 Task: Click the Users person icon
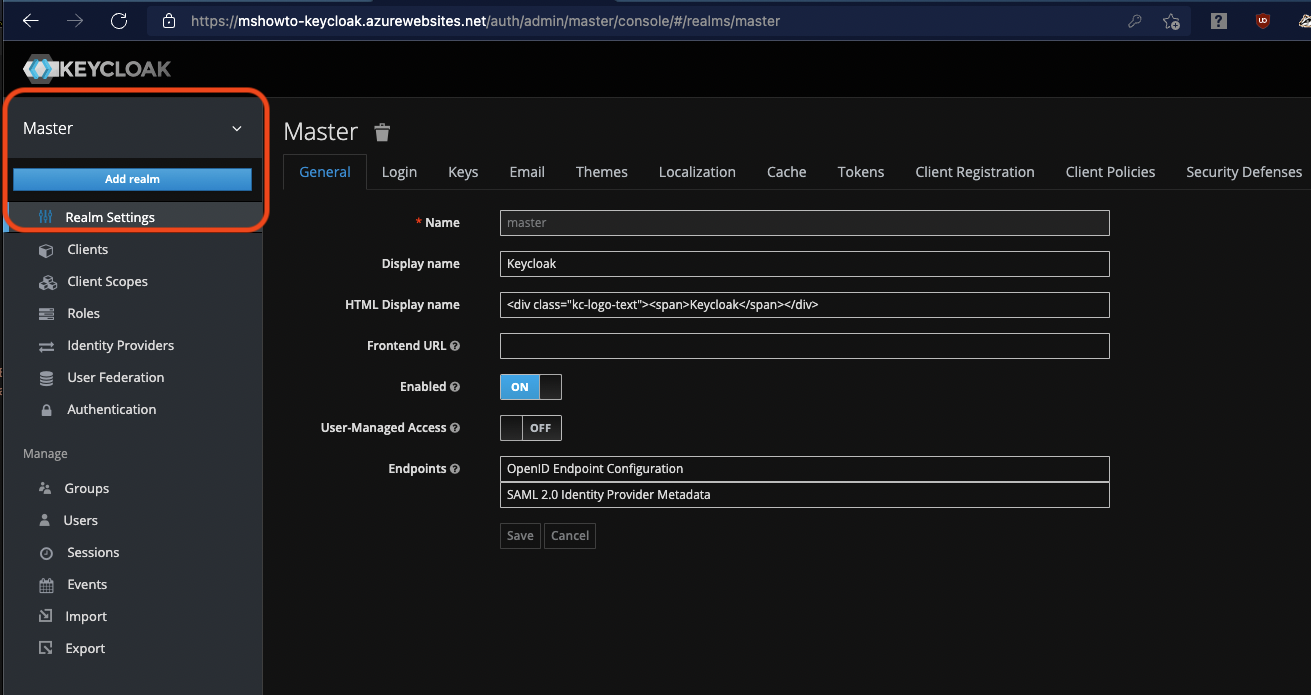tap(45, 520)
